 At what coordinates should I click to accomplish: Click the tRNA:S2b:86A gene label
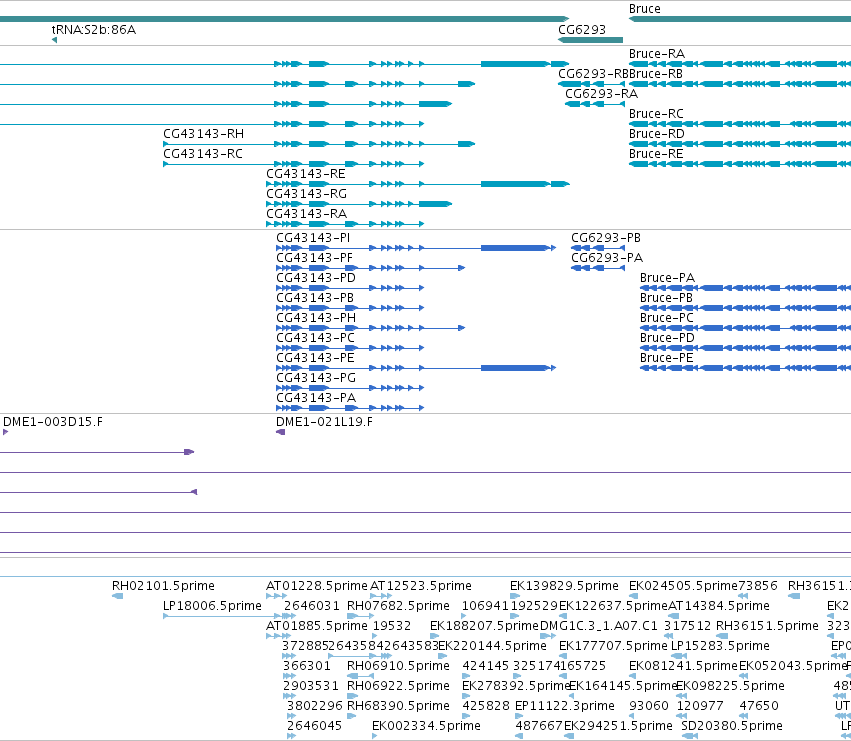click(93, 30)
